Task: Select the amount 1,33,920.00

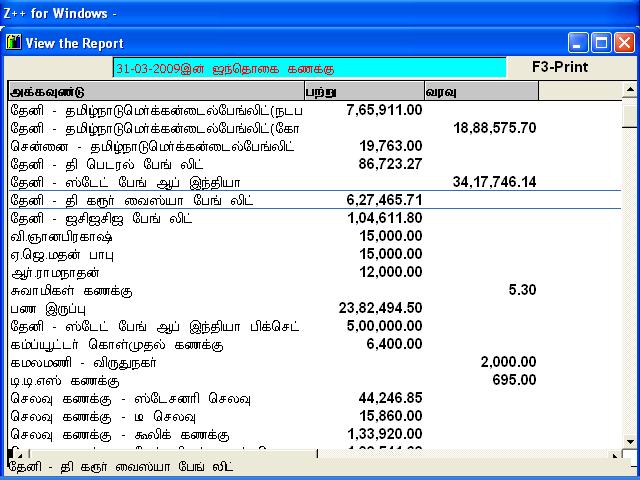Action: (x=385, y=433)
